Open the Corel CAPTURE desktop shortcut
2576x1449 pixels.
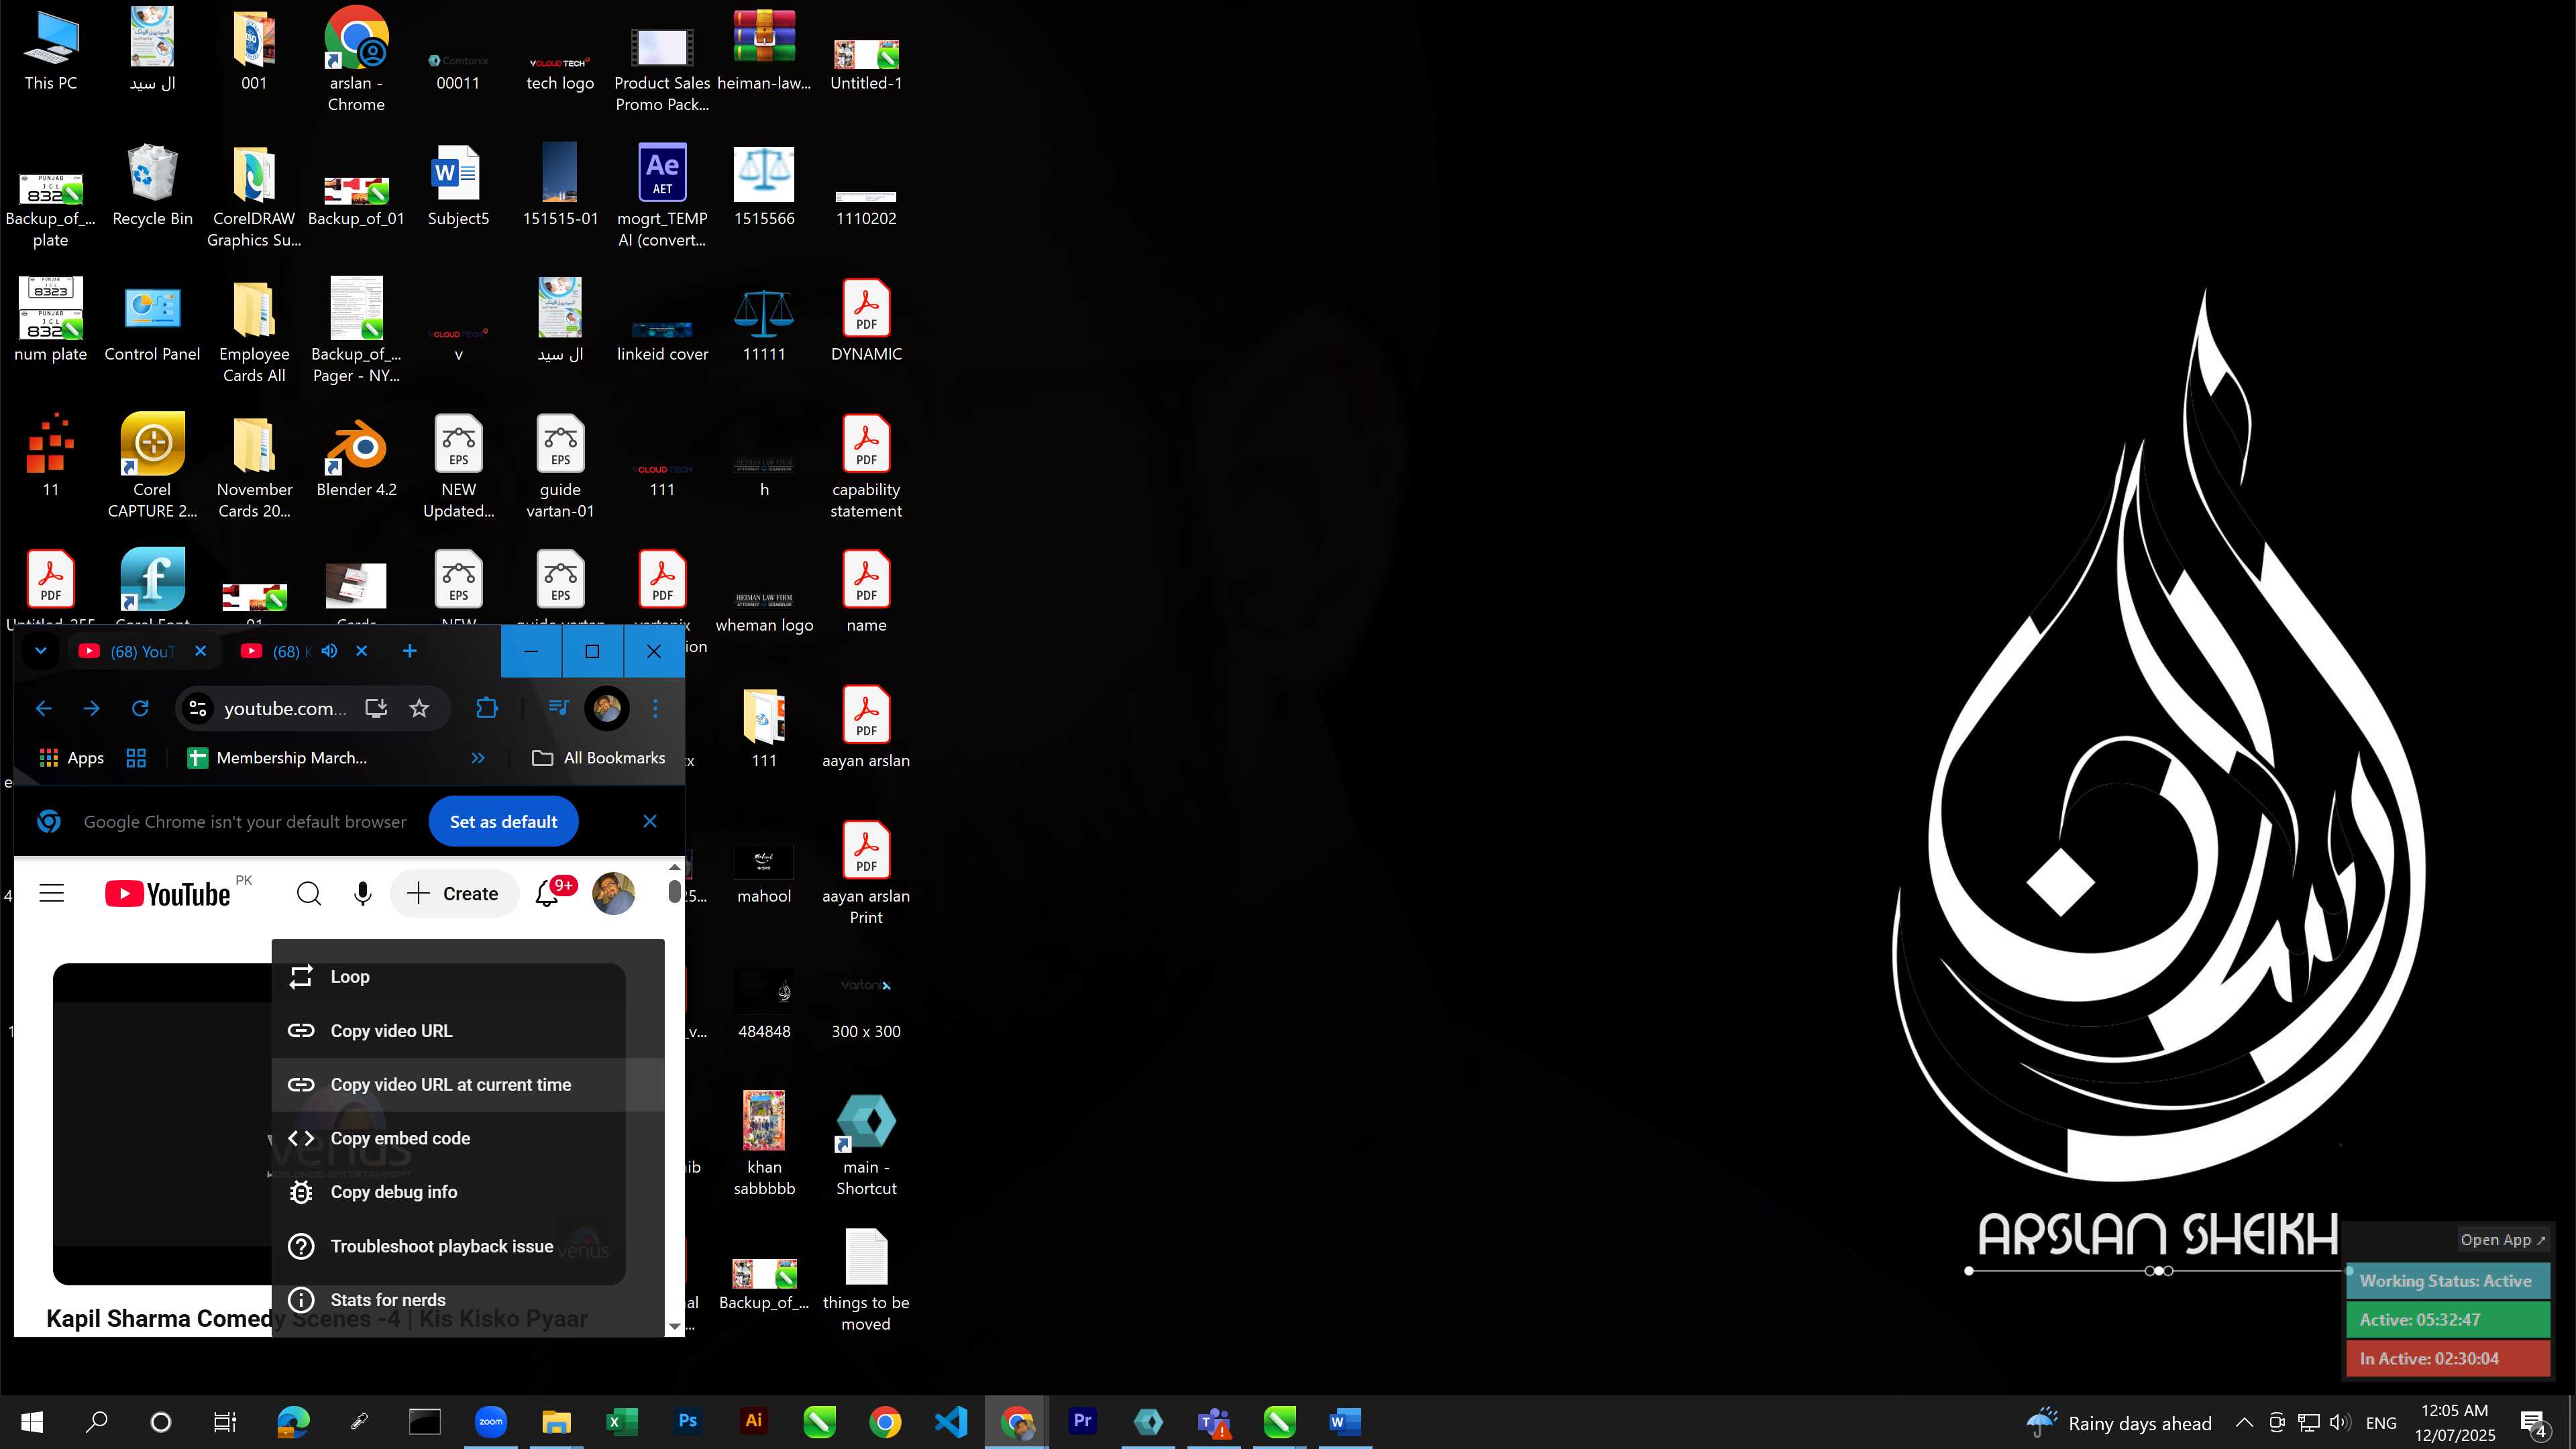pos(152,466)
